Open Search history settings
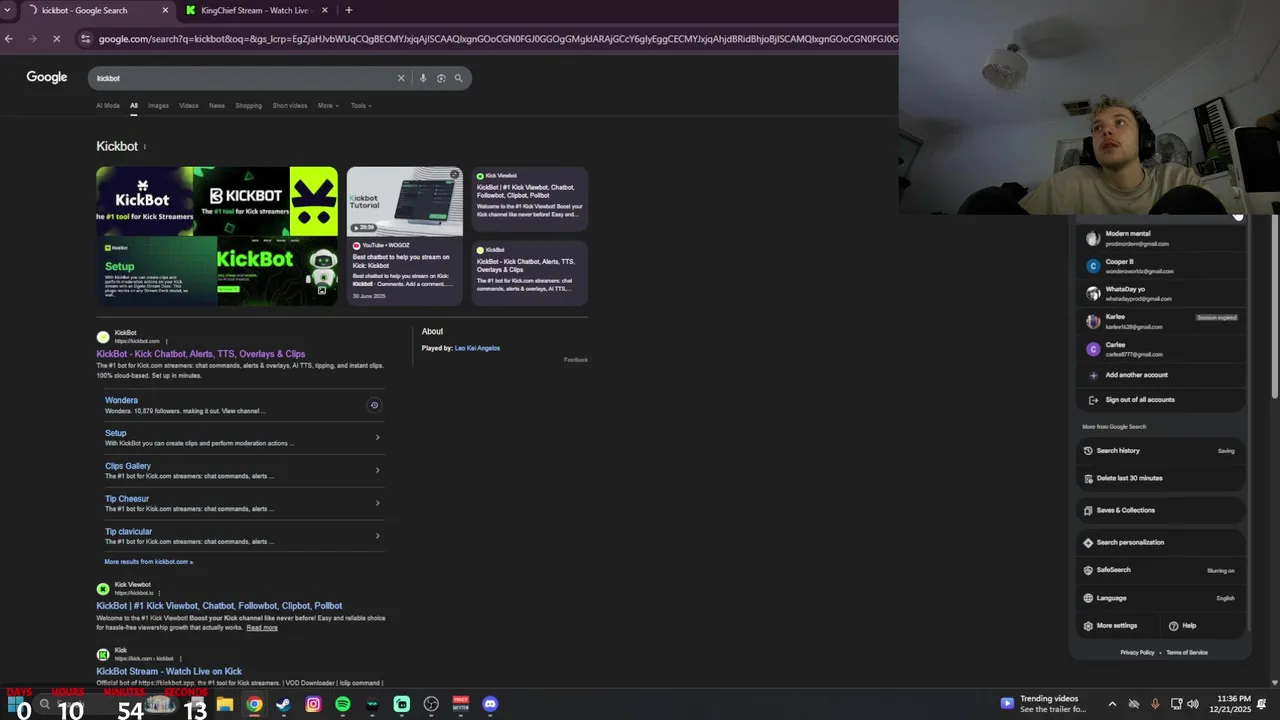Image resolution: width=1280 pixels, height=720 pixels. tap(1162, 451)
